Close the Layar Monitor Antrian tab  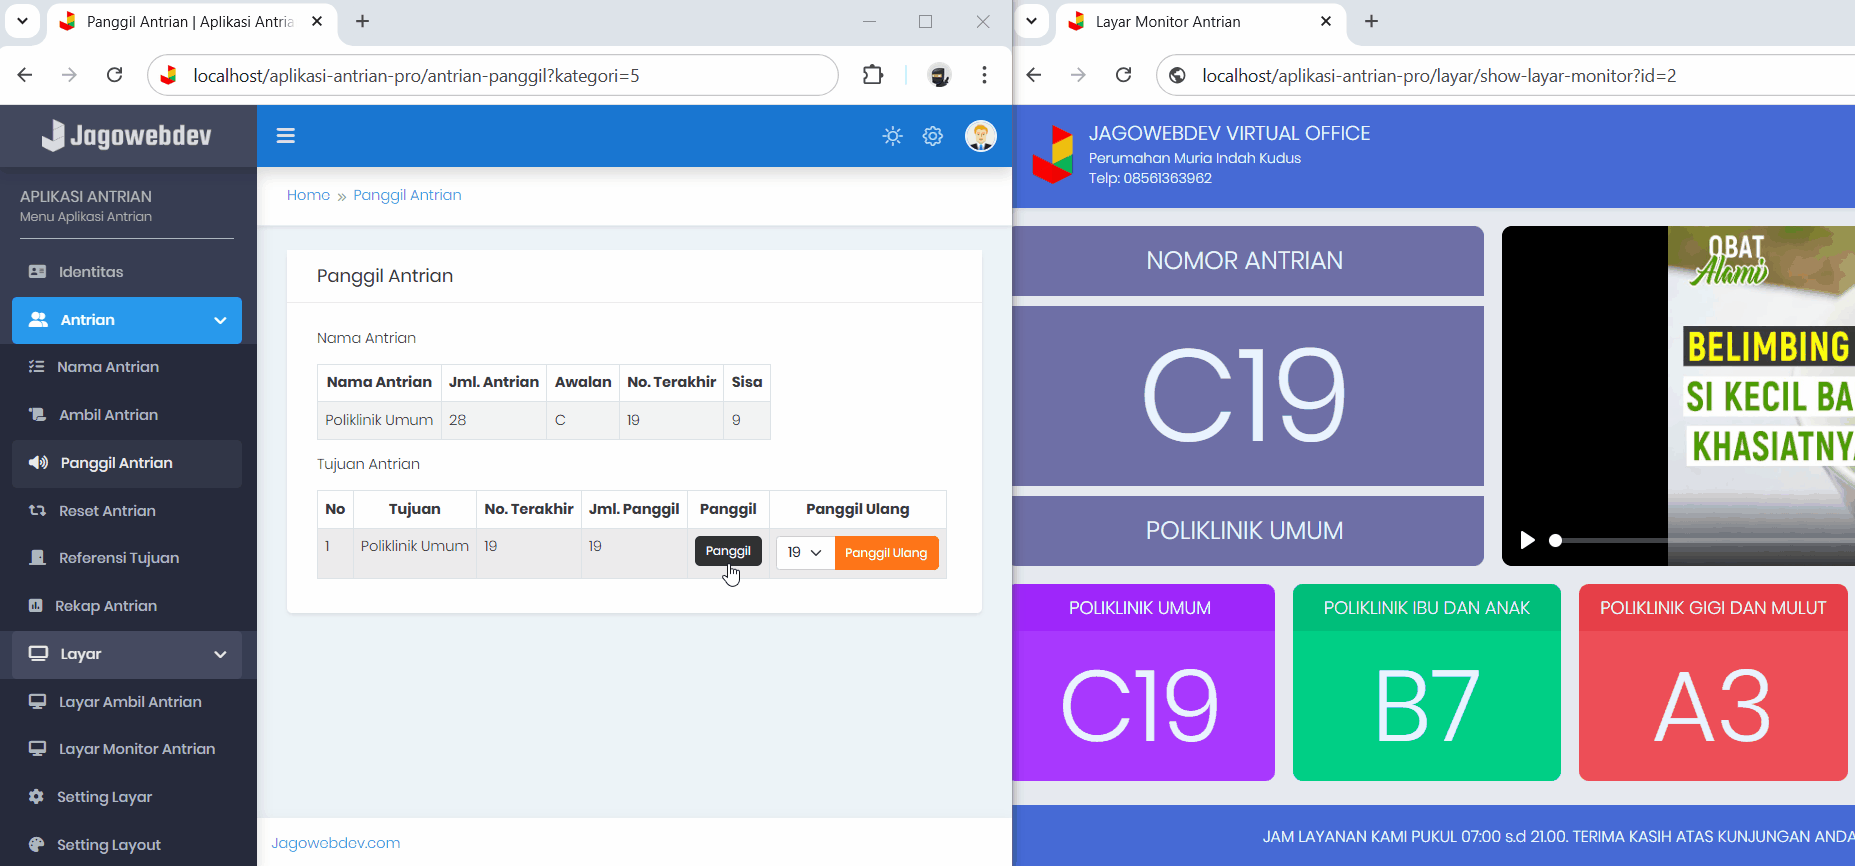1326,21
